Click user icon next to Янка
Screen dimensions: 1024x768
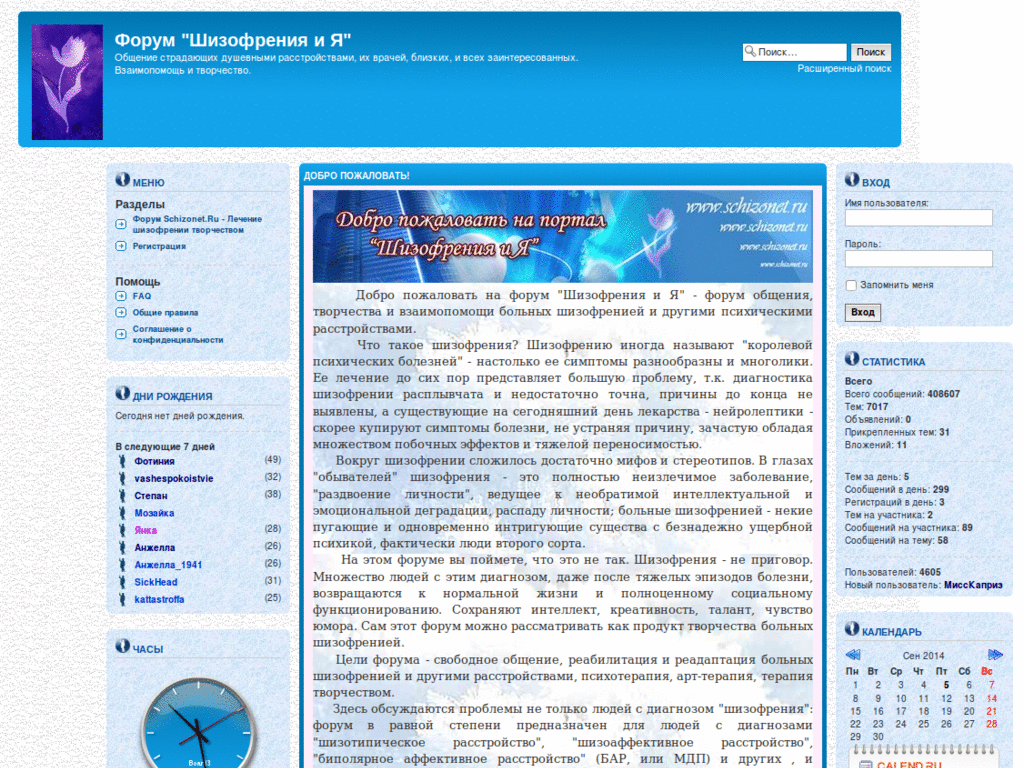point(122,530)
